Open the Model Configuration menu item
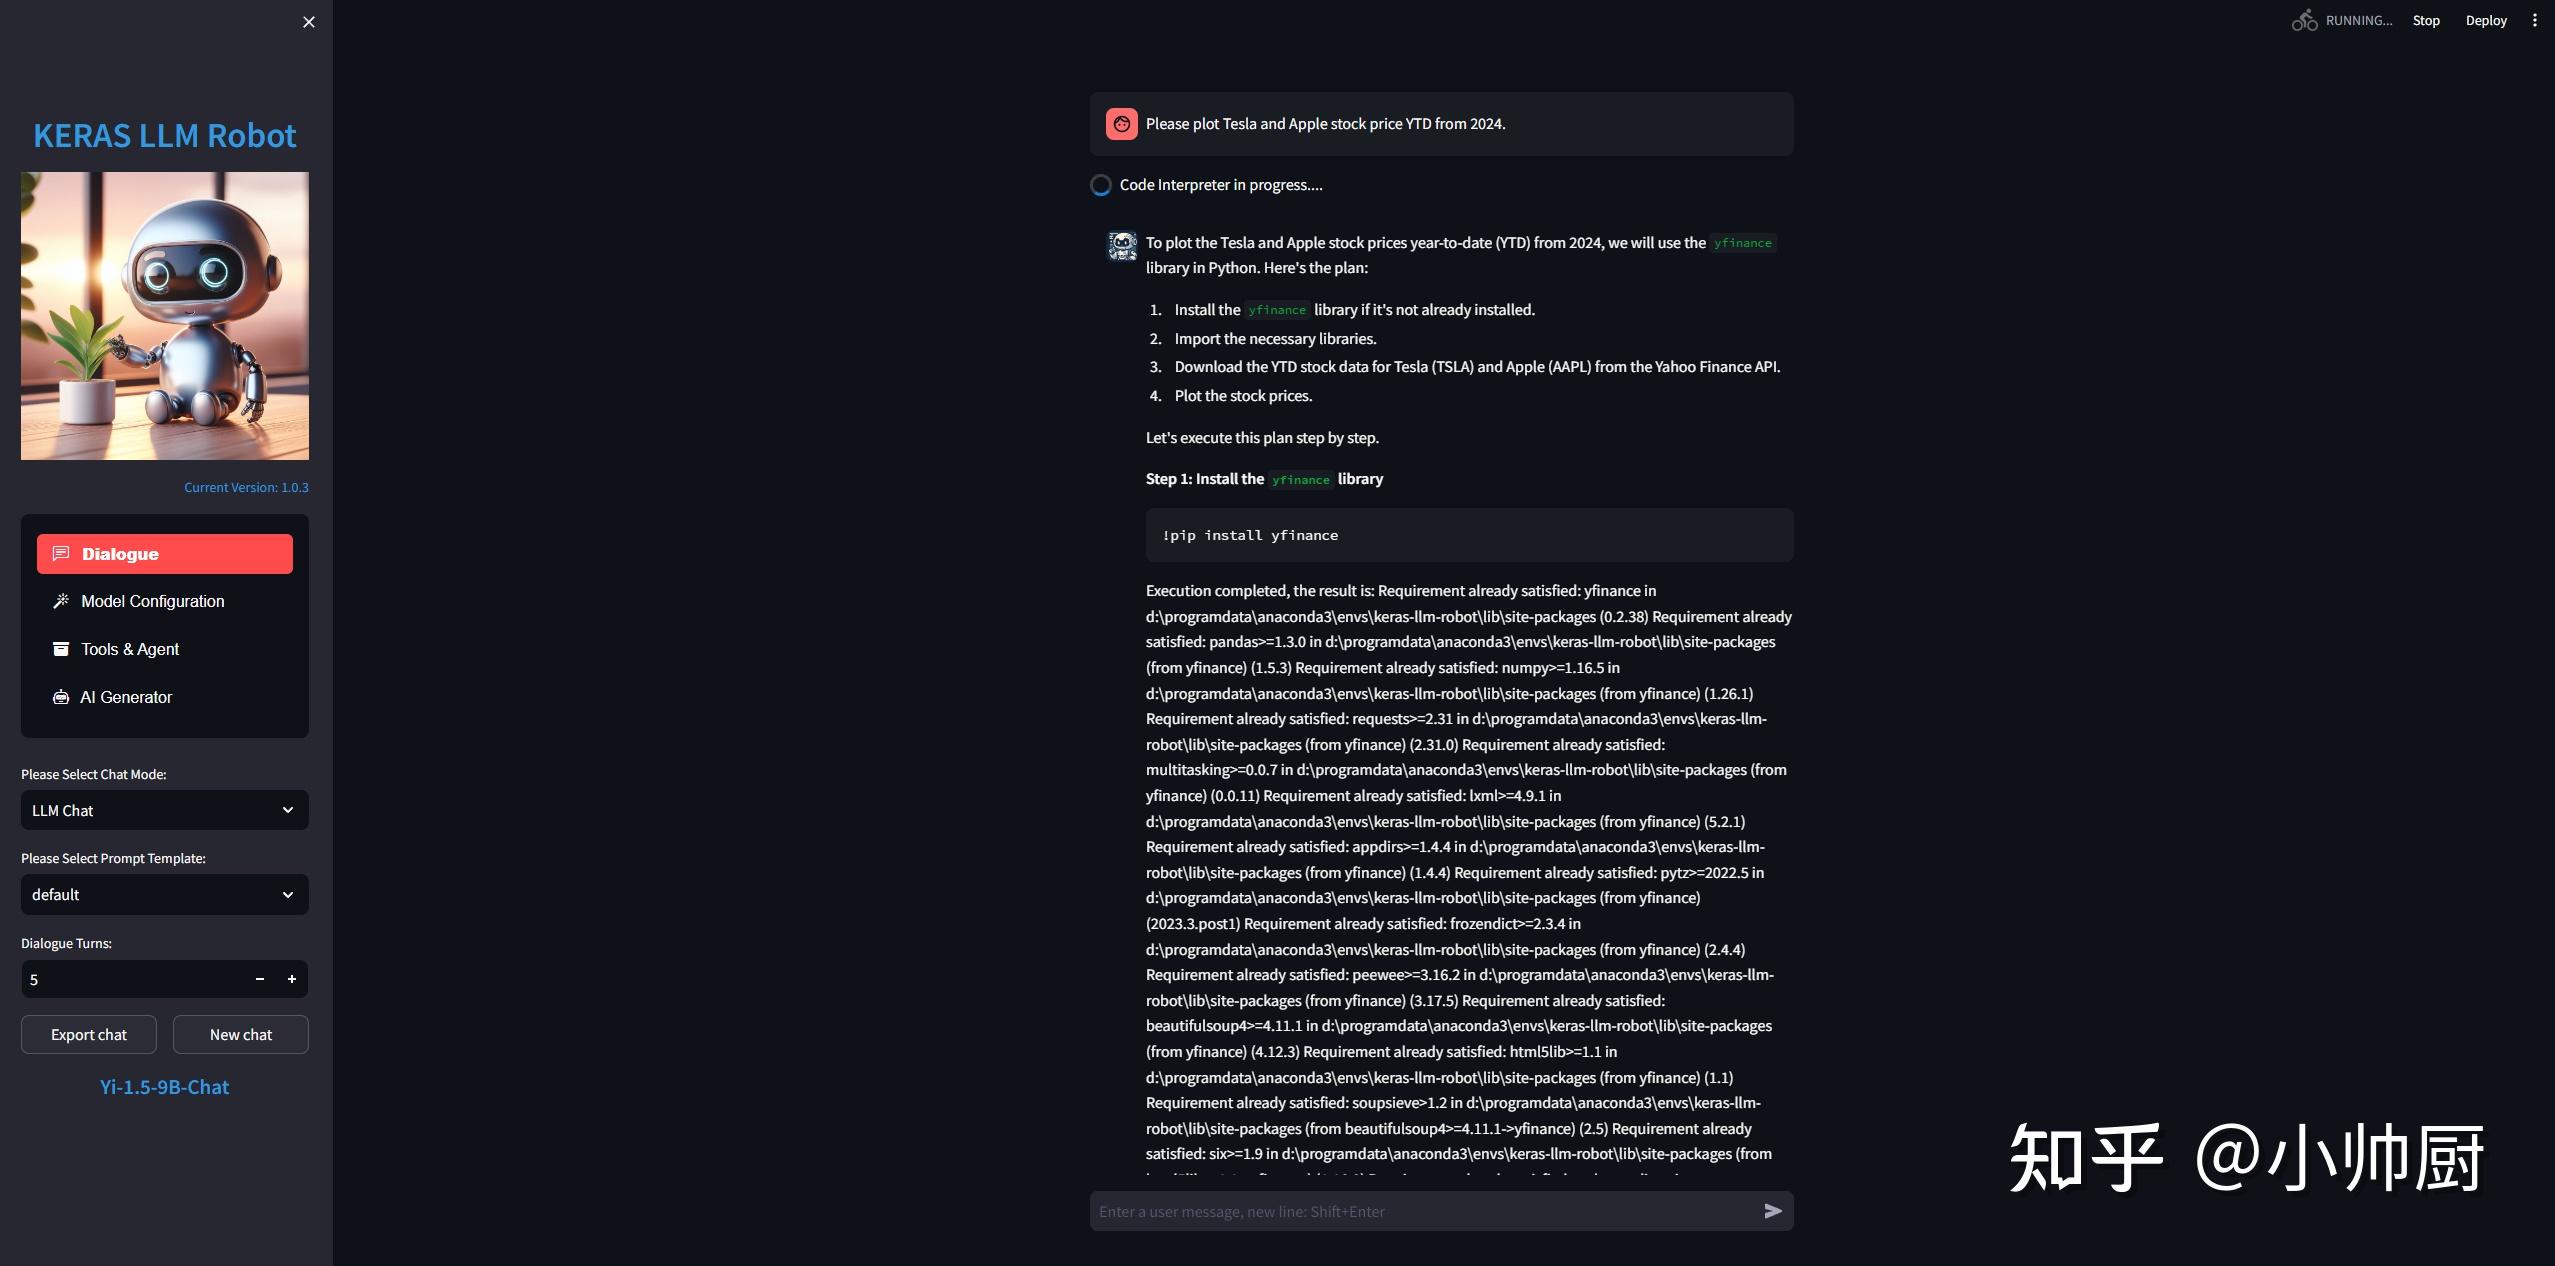 (x=152, y=601)
